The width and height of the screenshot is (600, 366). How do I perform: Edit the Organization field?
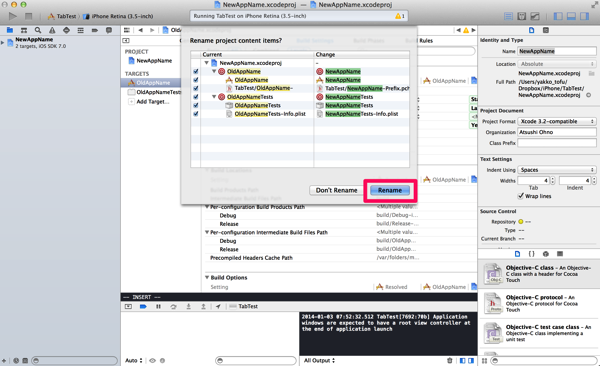557,132
